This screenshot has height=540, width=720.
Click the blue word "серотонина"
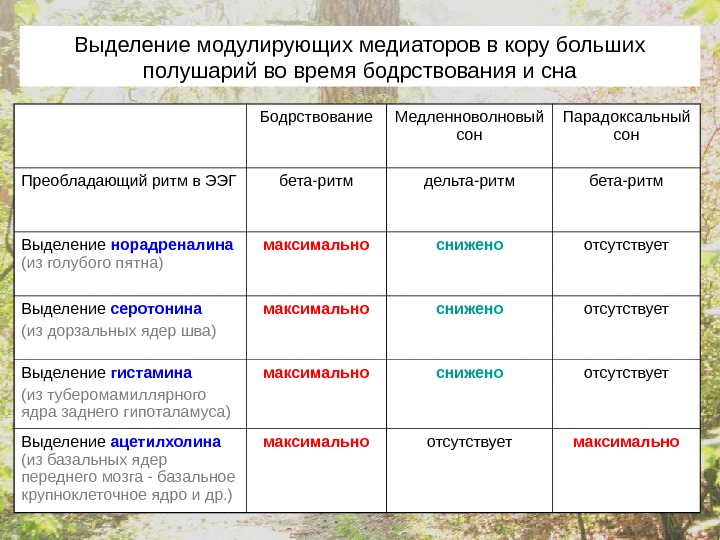pyautogui.click(x=156, y=309)
